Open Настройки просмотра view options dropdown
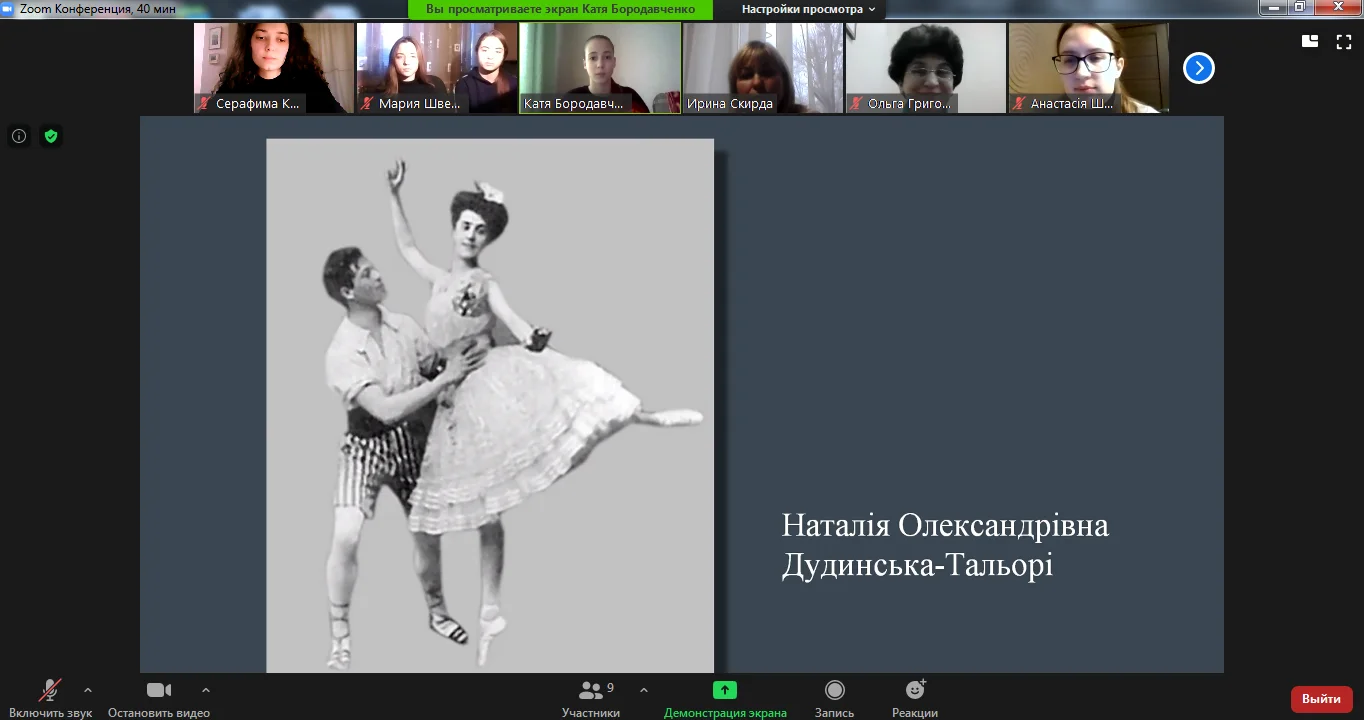 click(808, 9)
